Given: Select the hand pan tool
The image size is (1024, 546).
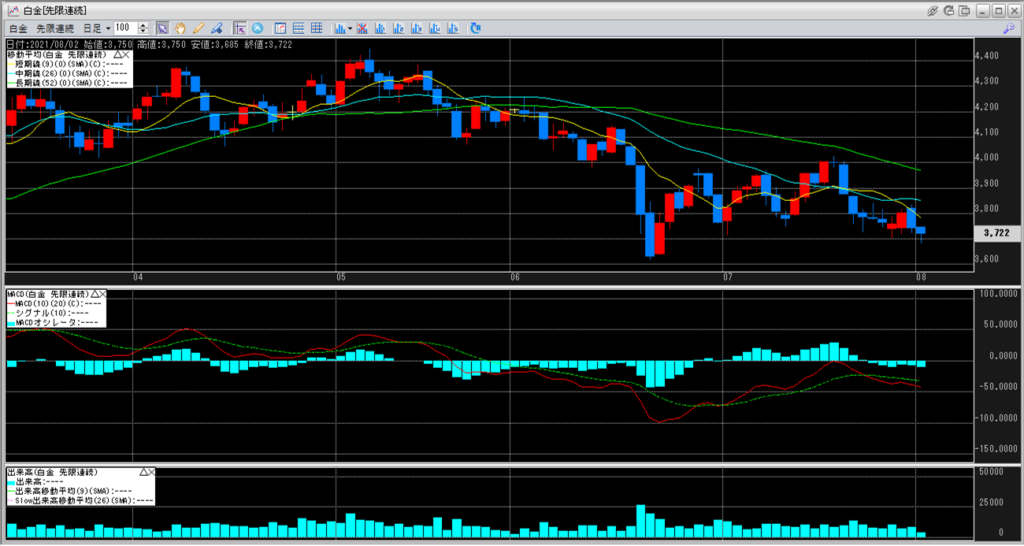Looking at the screenshot, I should click(x=180, y=28).
